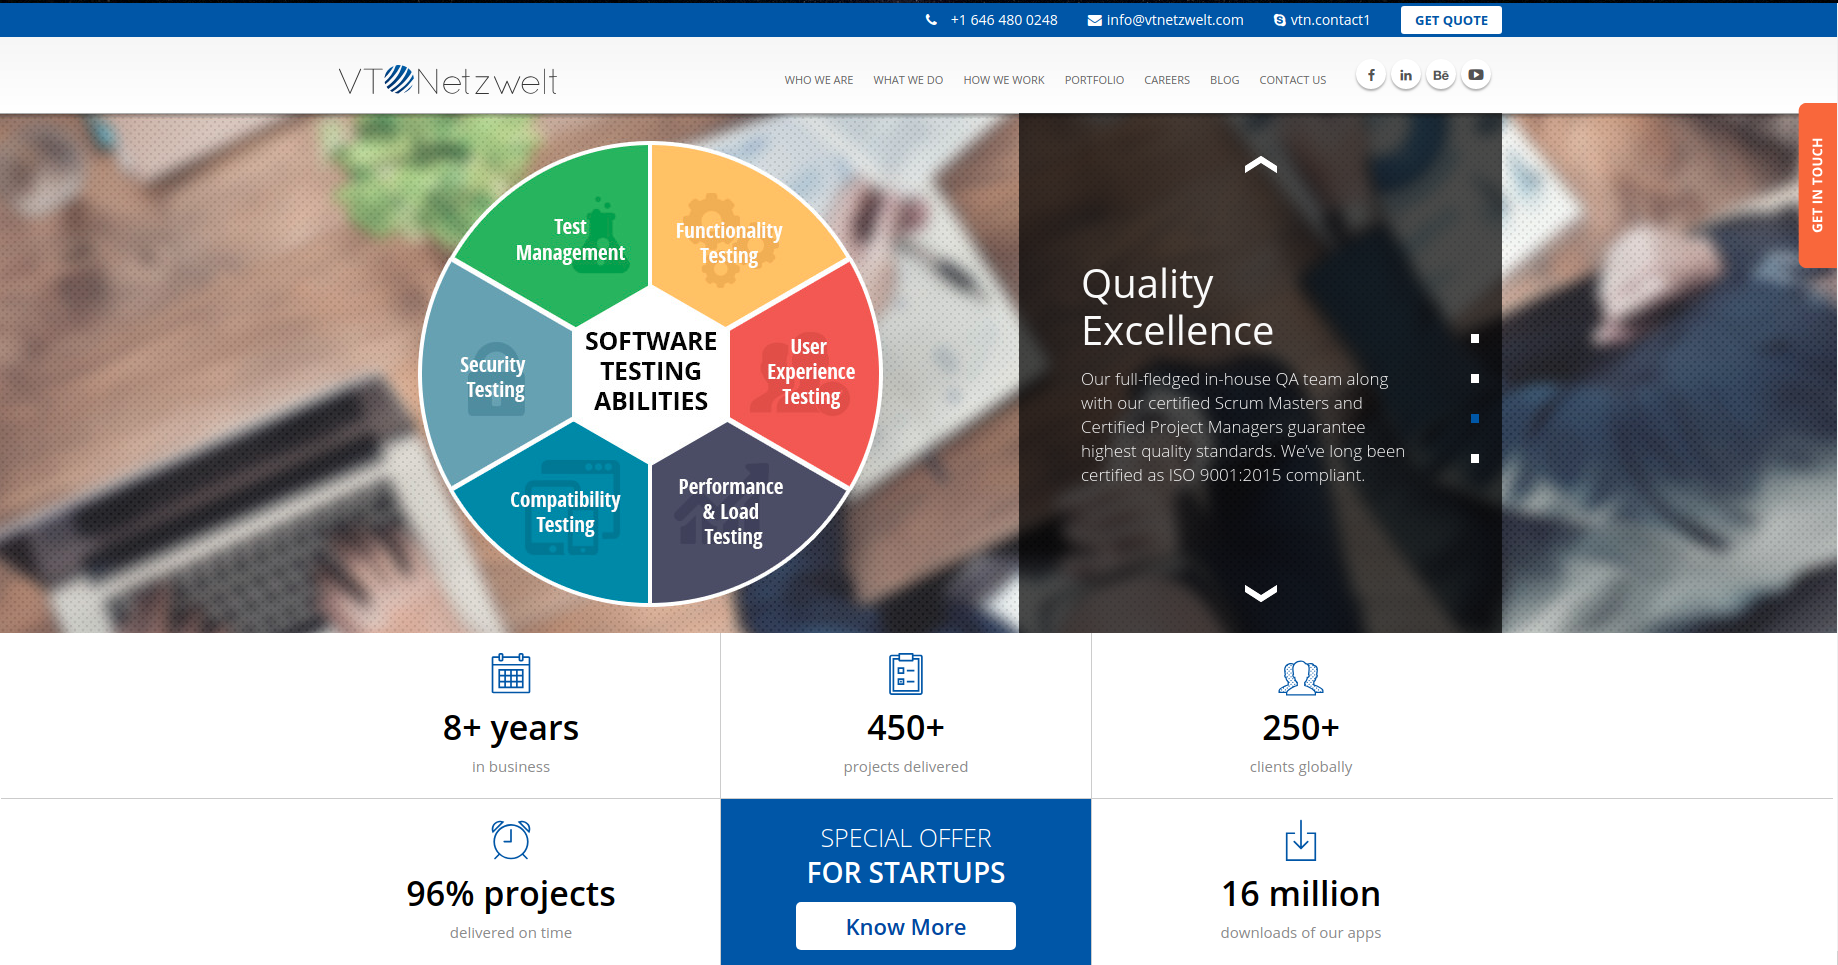Click the Get Quote button

[1451, 20]
